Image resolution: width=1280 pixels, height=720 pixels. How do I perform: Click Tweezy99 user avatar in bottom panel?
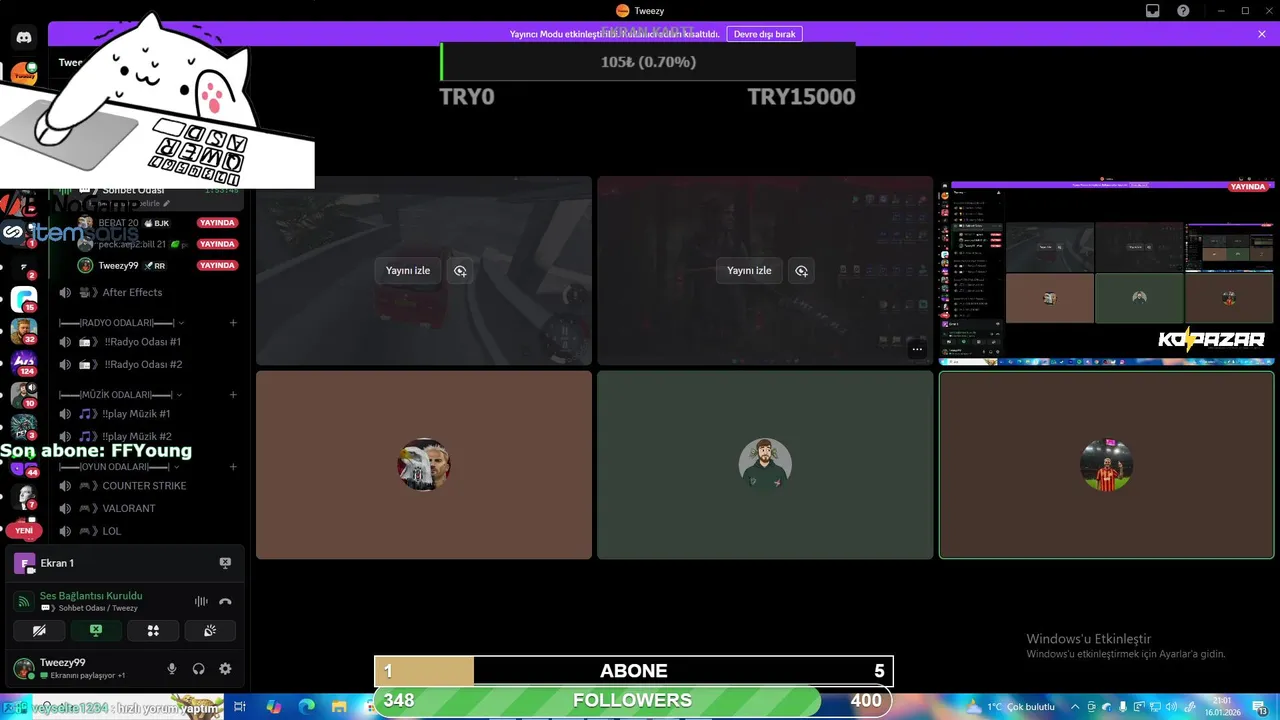point(23,668)
